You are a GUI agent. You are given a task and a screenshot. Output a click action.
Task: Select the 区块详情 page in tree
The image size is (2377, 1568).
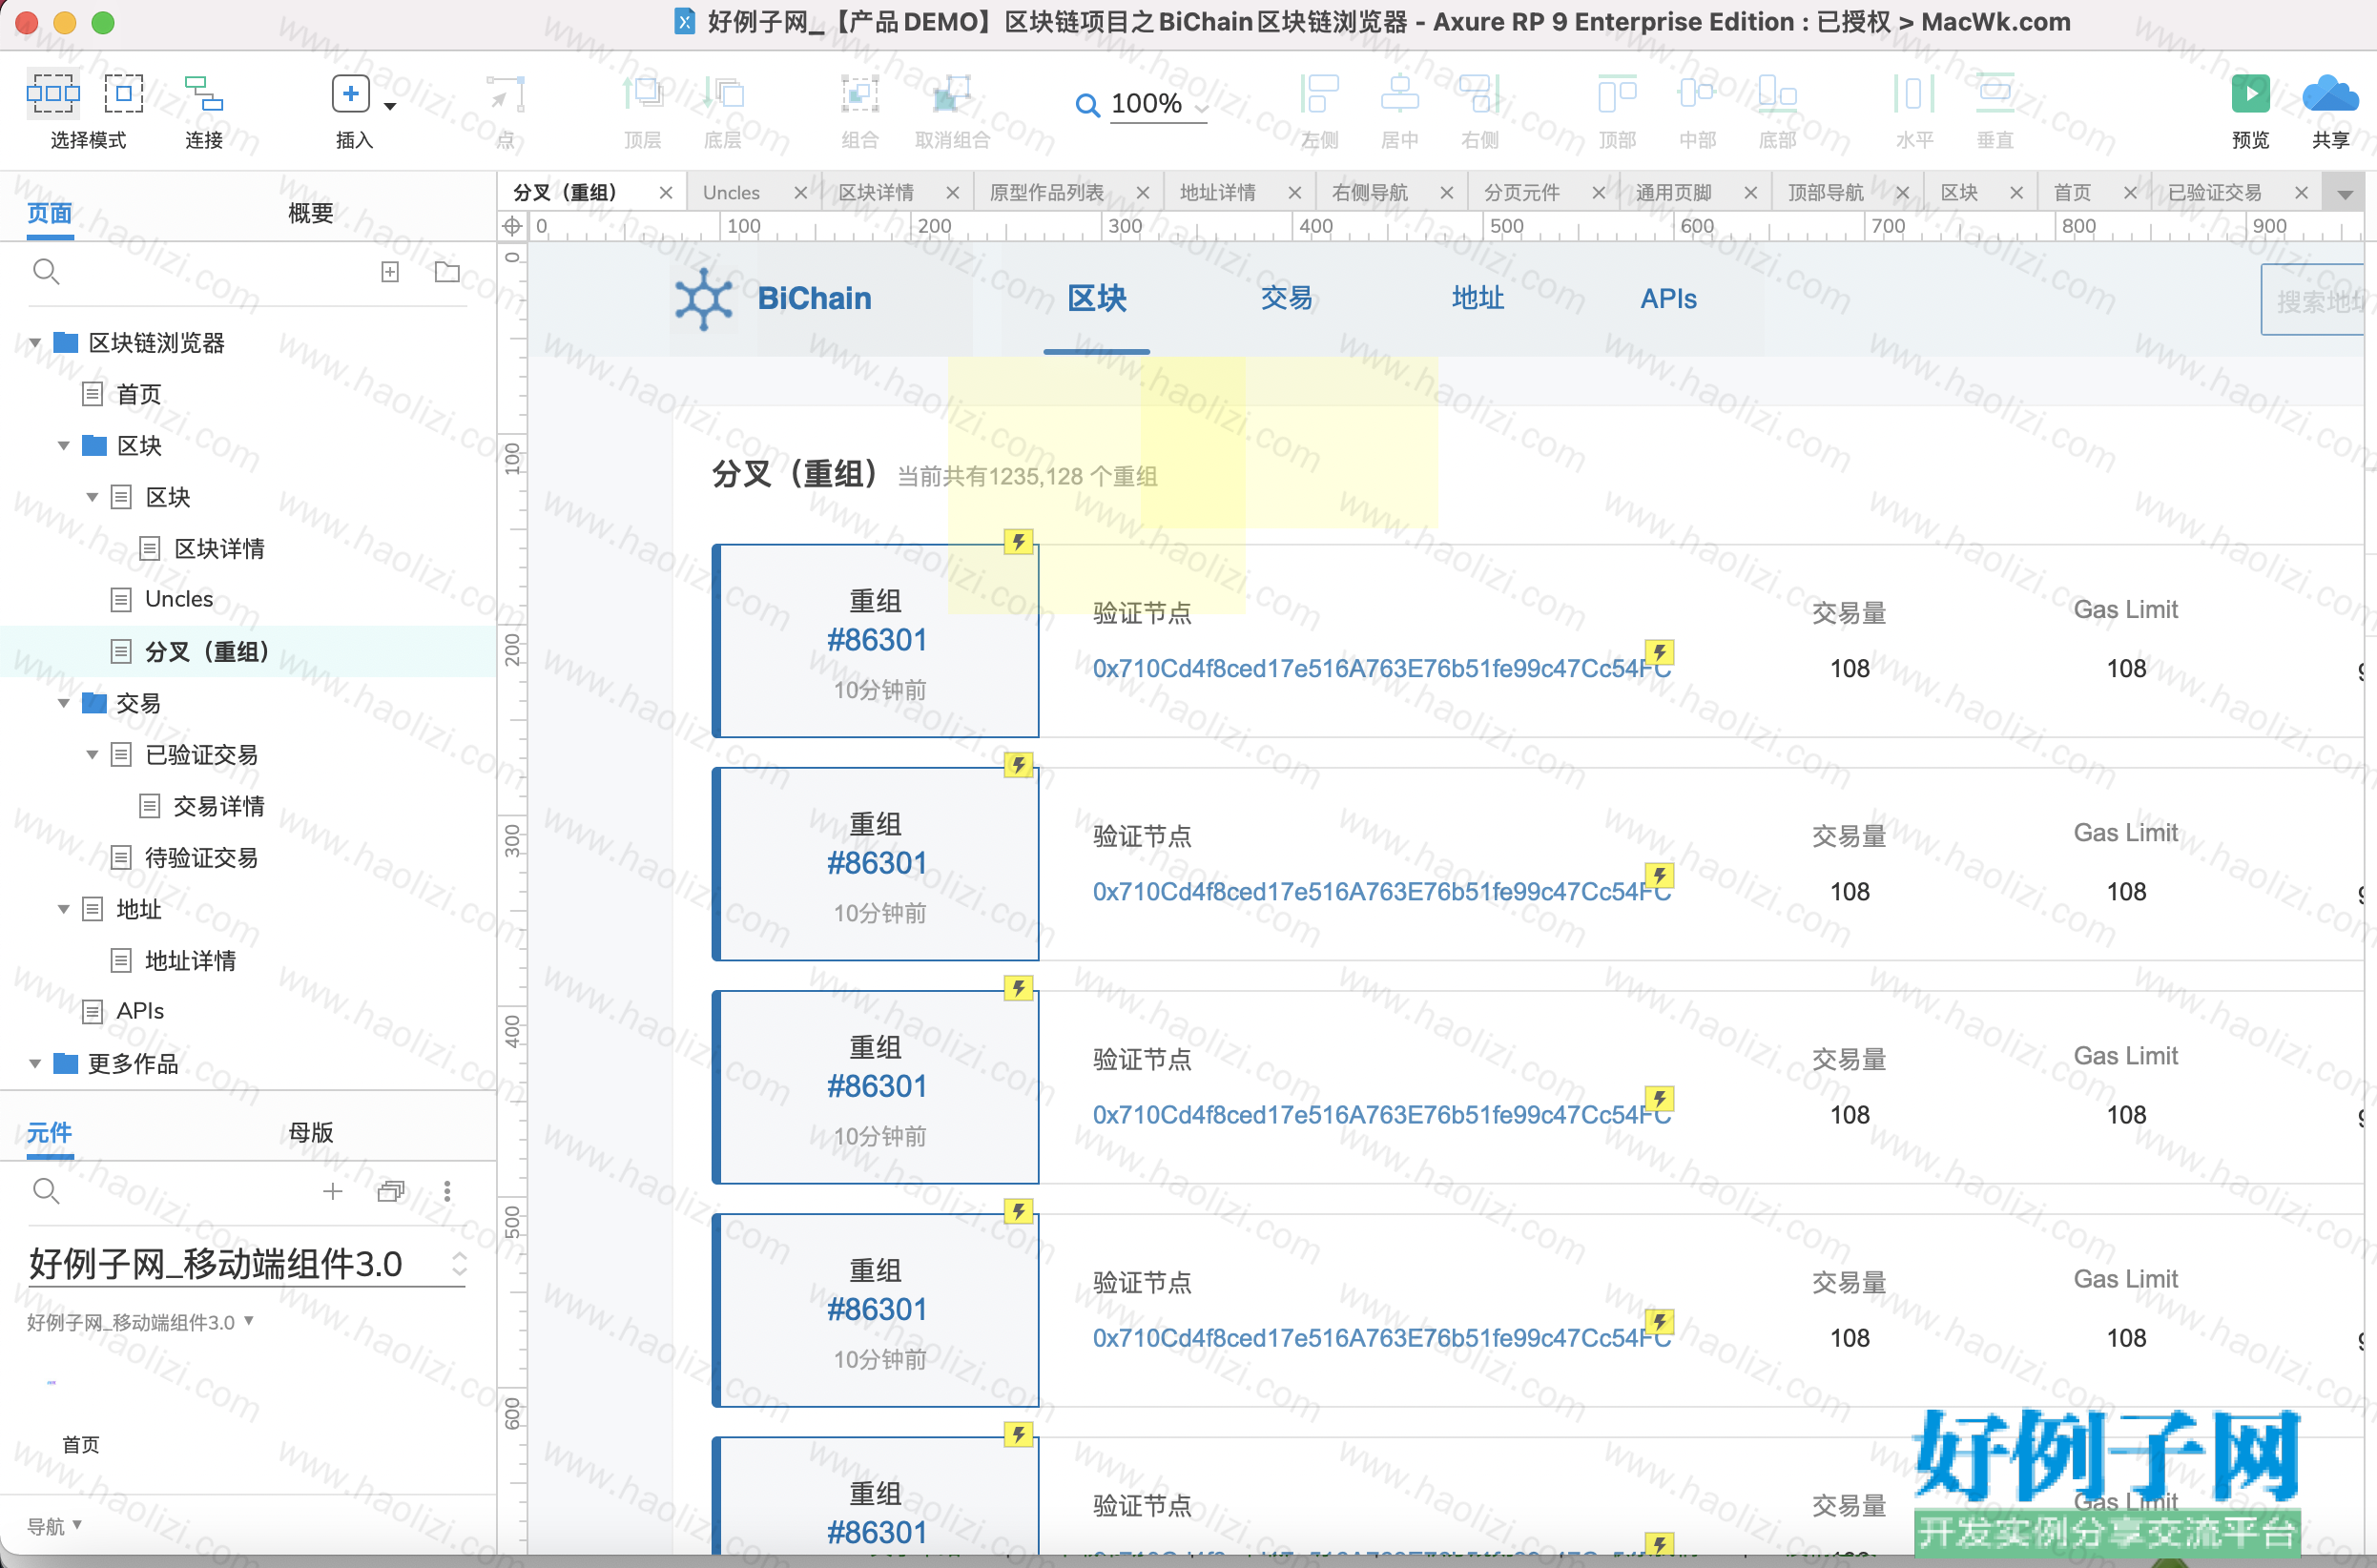[219, 548]
